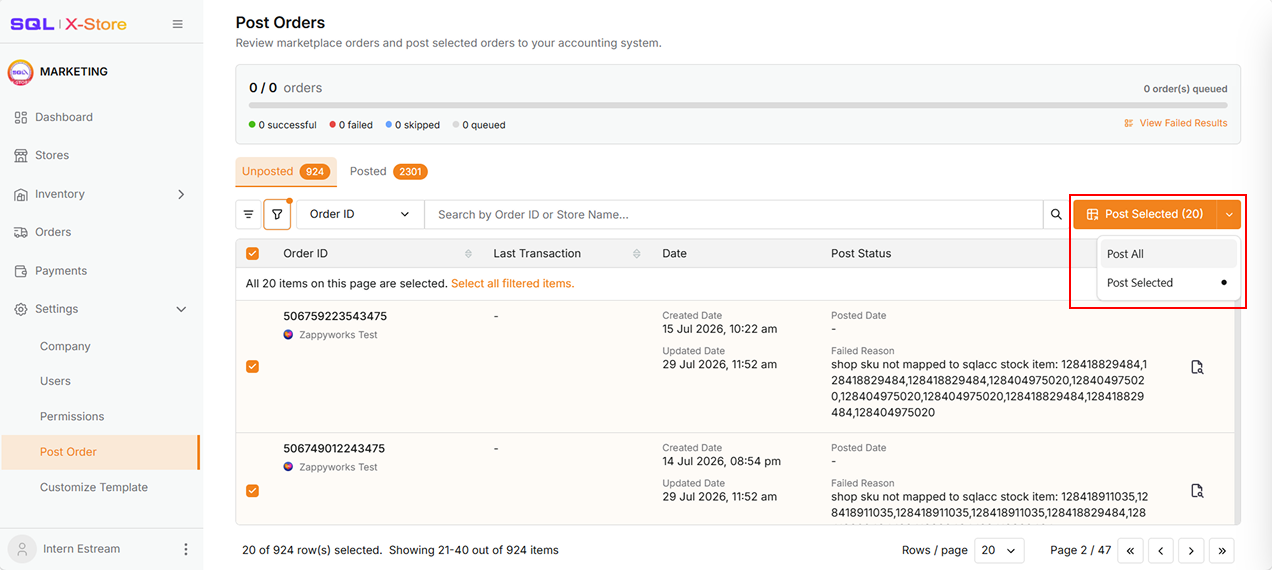Select Post Order in sidebar

click(x=100, y=452)
